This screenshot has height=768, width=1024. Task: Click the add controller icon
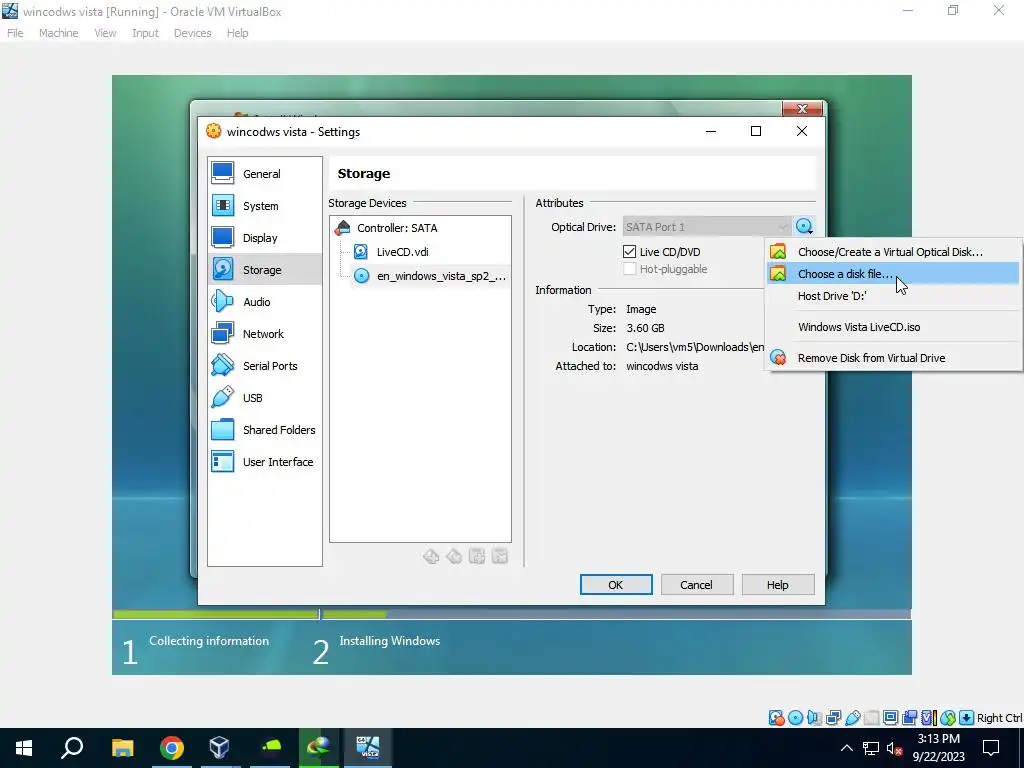click(x=431, y=556)
